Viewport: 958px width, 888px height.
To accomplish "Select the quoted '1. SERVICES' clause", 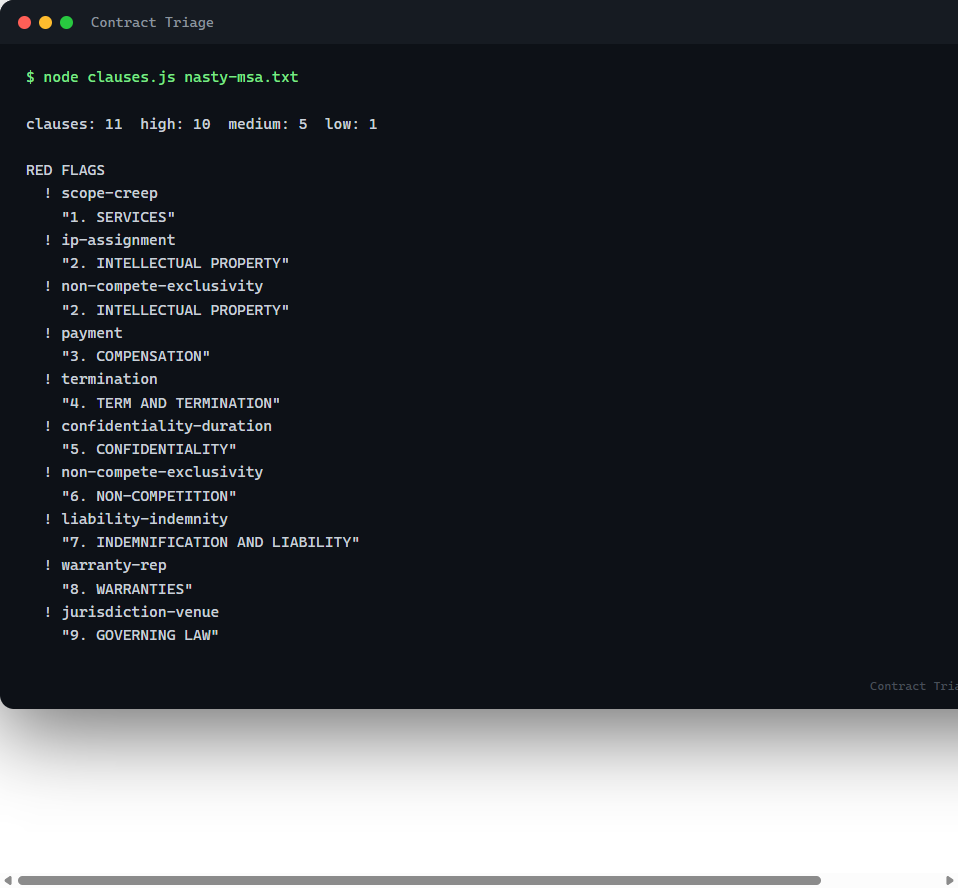I will pos(118,217).
